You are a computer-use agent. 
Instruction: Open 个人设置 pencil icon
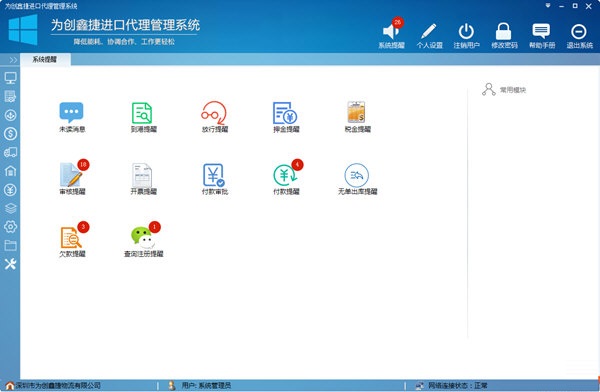[x=429, y=31]
